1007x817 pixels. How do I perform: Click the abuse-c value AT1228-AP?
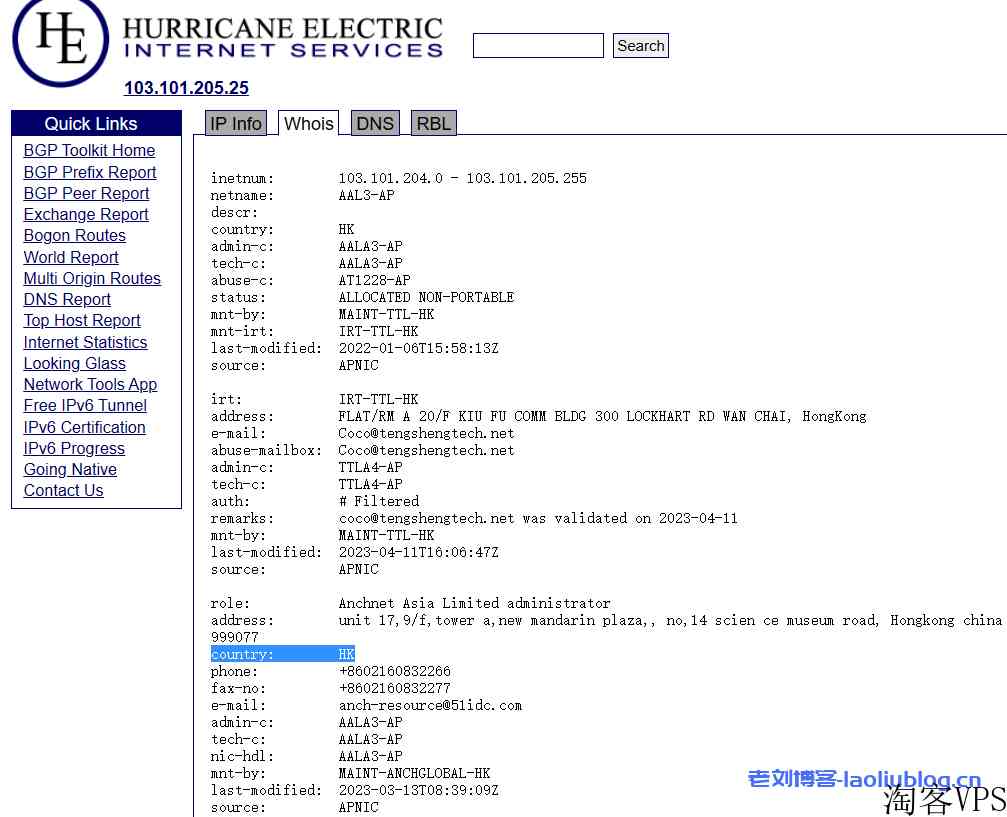pos(374,281)
